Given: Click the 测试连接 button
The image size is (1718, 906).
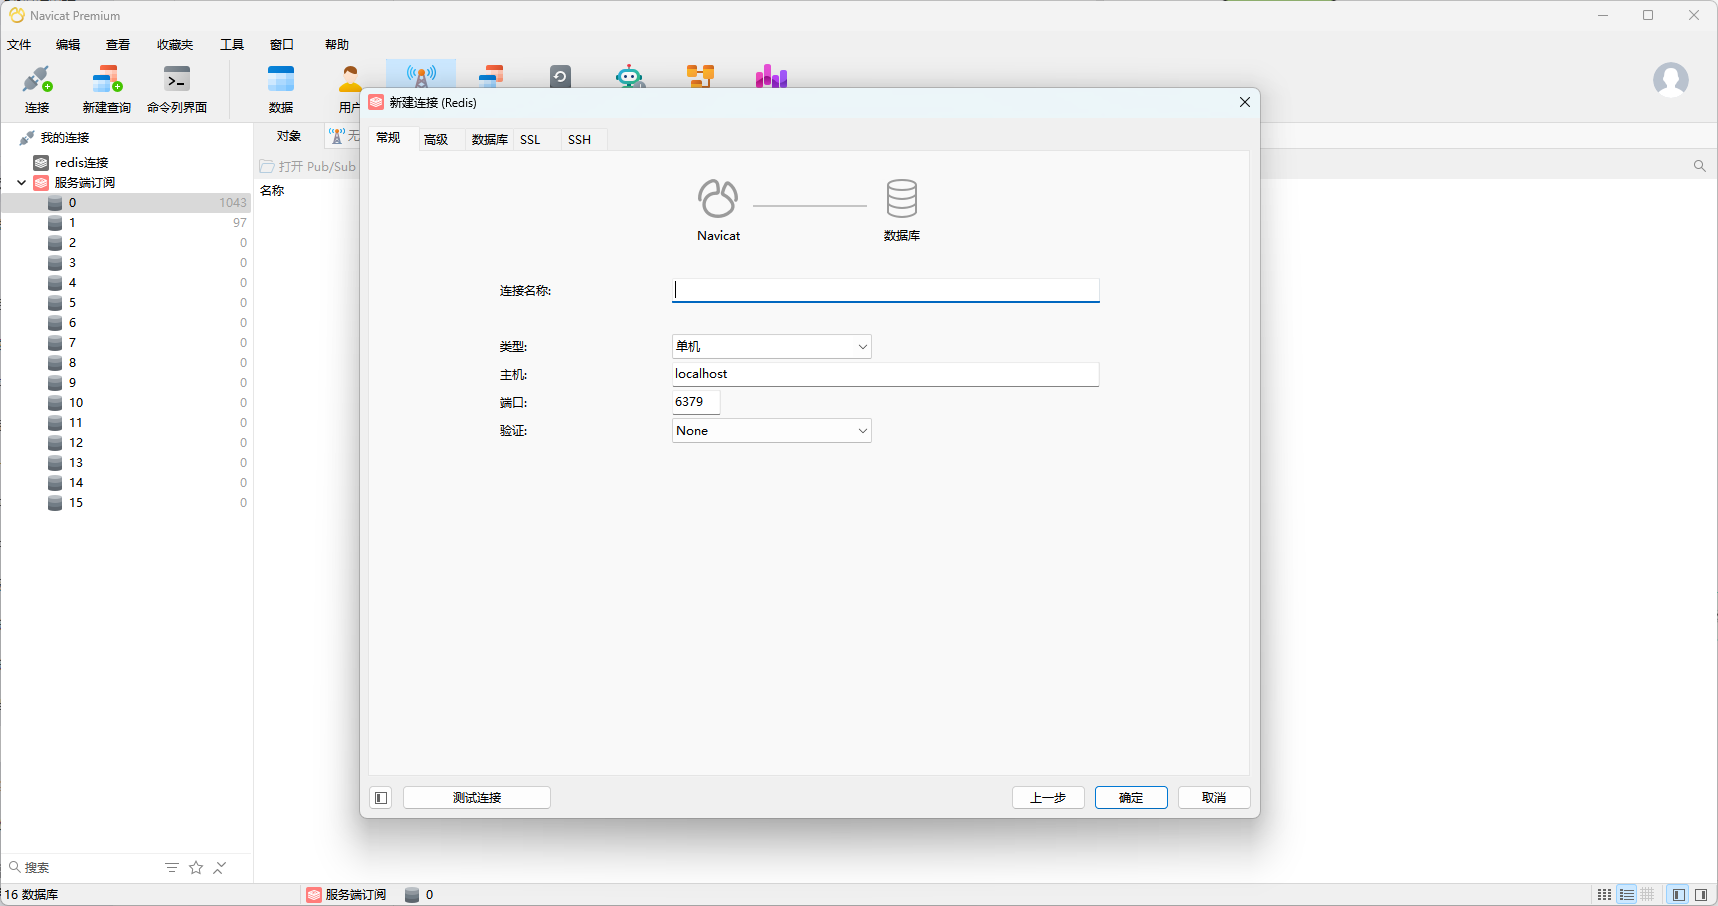Looking at the screenshot, I should [x=477, y=797].
